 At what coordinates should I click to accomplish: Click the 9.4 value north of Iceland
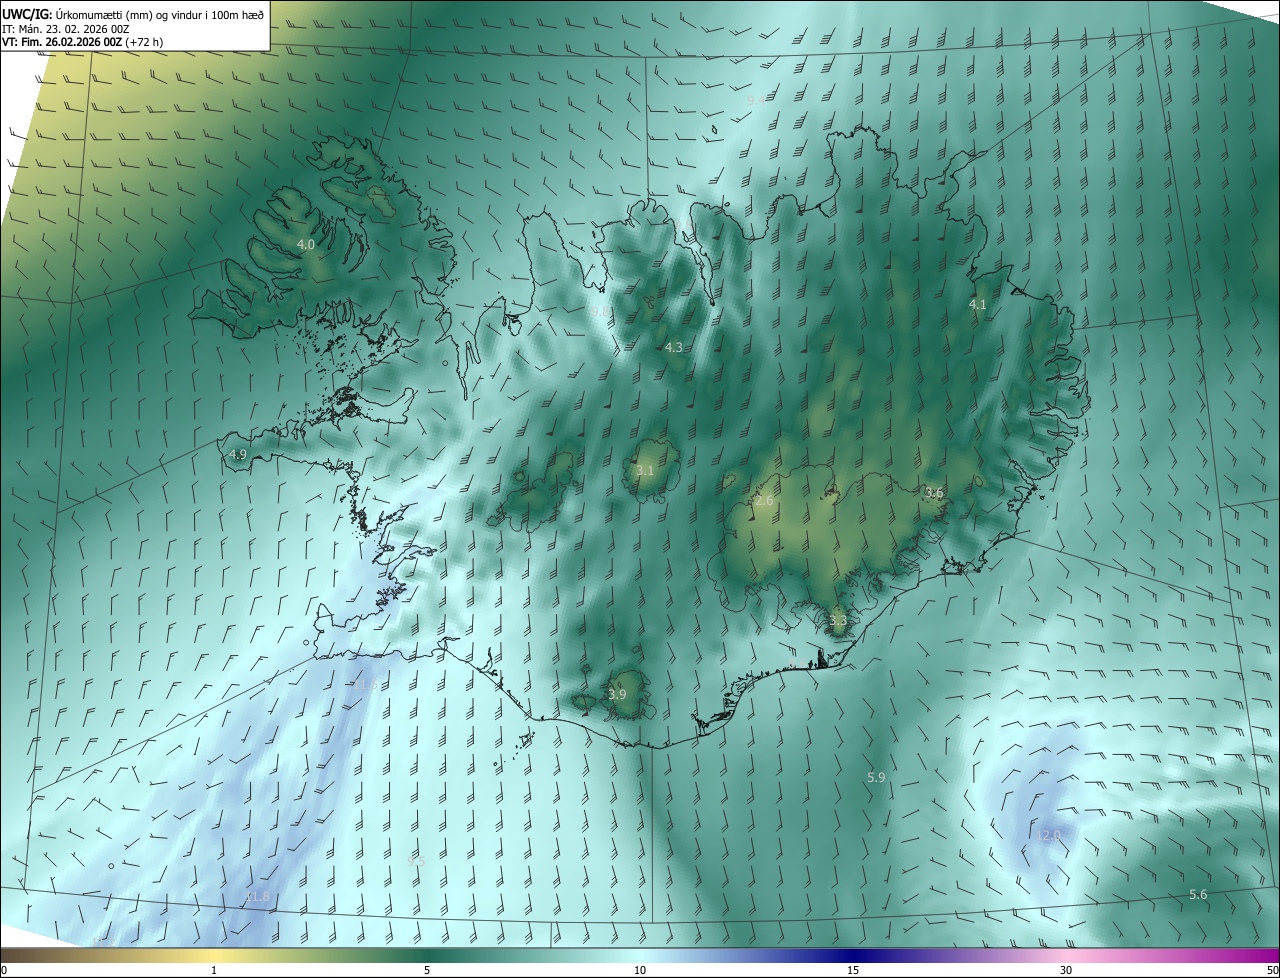click(x=756, y=99)
